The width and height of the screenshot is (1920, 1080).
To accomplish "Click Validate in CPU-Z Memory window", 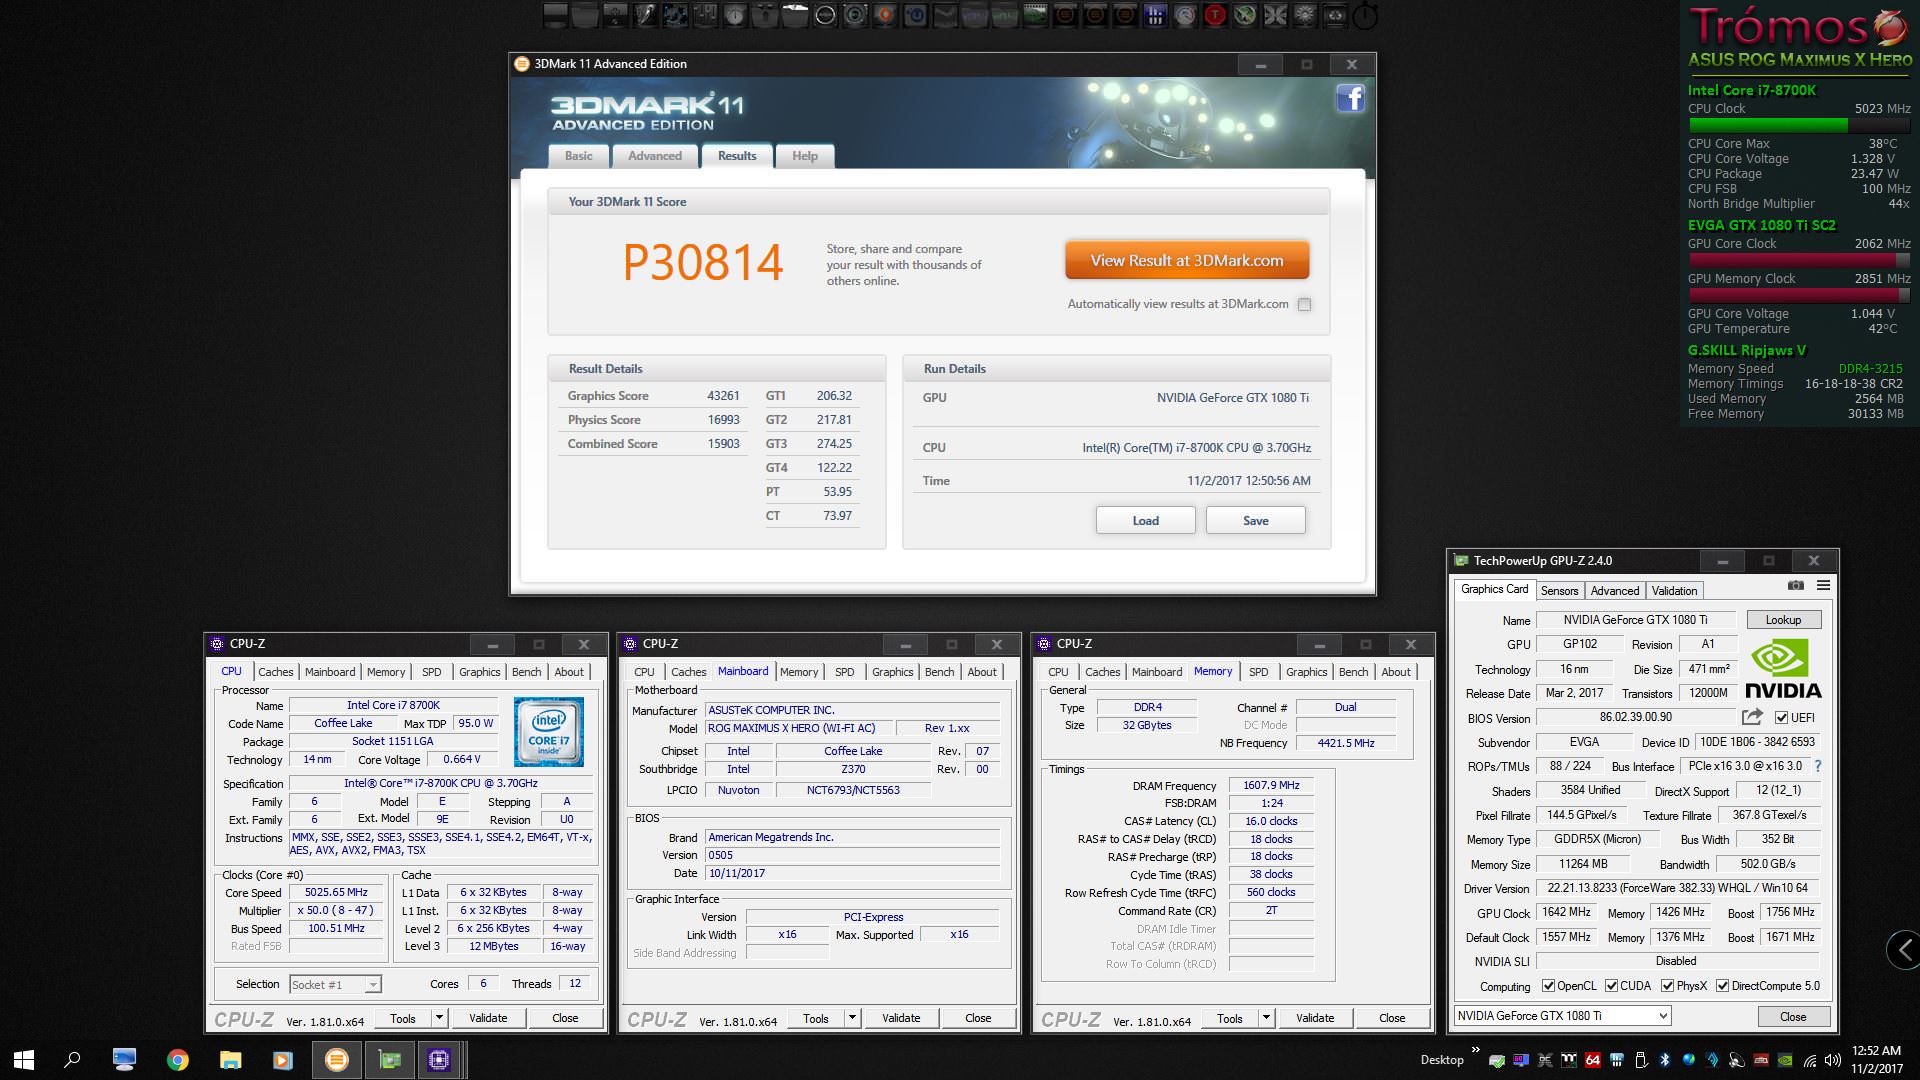I will click(x=1315, y=1018).
